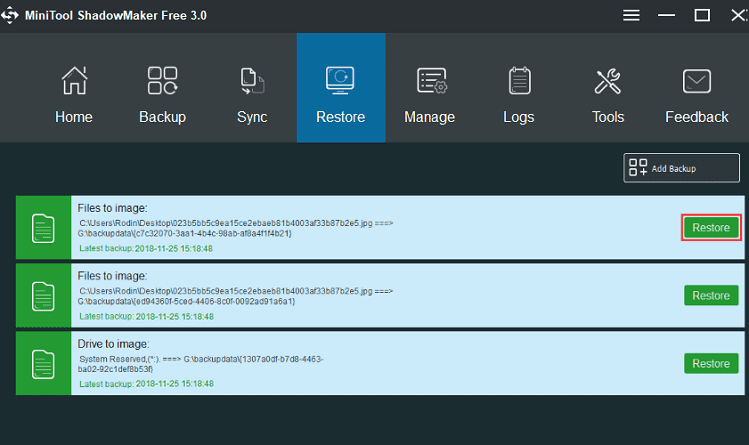749x445 pixels.
Task: Select document icon of Drive to image backup
Action: (x=43, y=364)
